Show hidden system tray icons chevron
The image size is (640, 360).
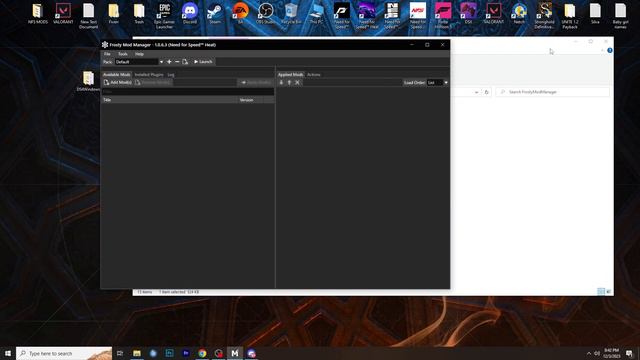[589, 353]
